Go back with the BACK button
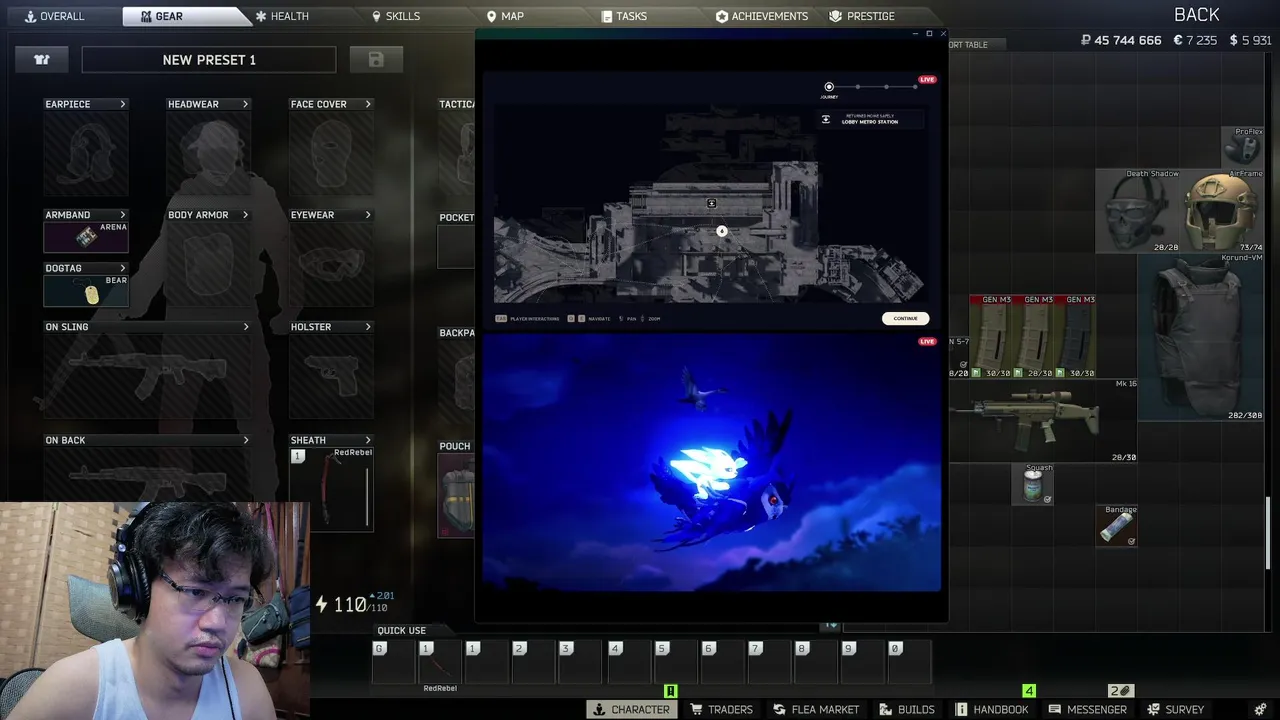Screen dimensions: 1280x720 (x=1196, y=15)
